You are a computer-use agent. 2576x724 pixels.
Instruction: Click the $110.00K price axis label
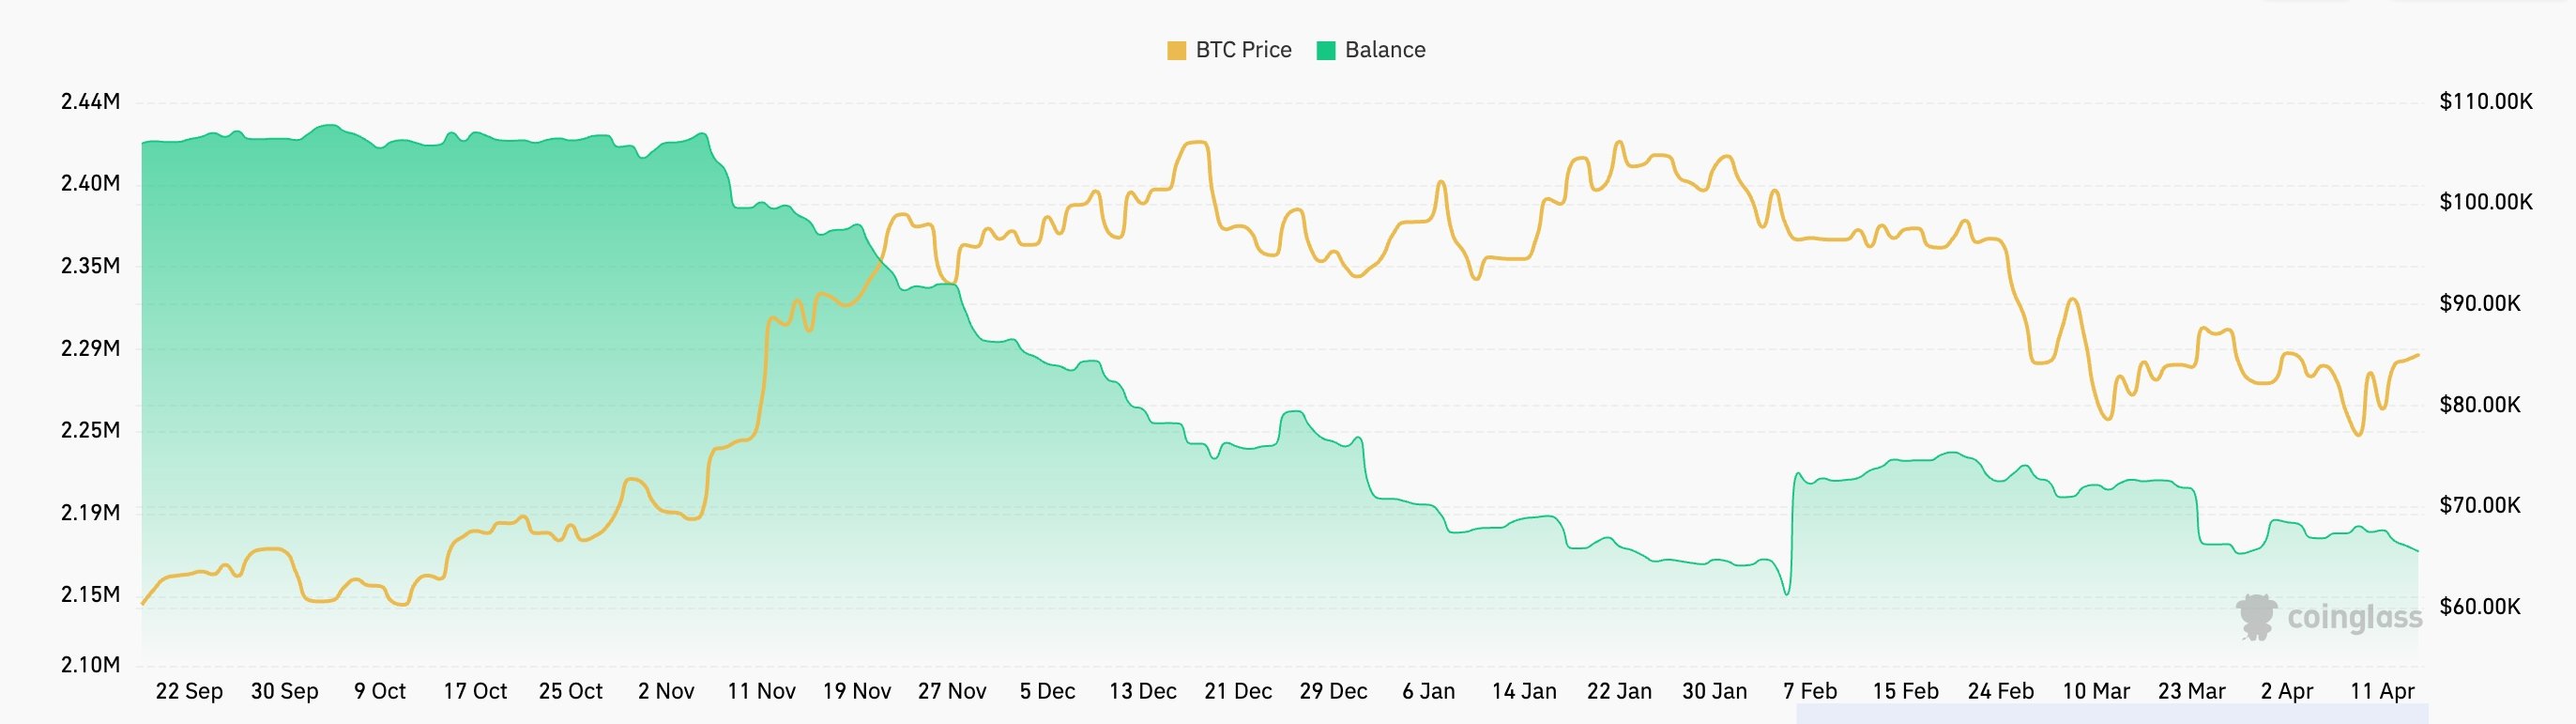pos(2486,101)
